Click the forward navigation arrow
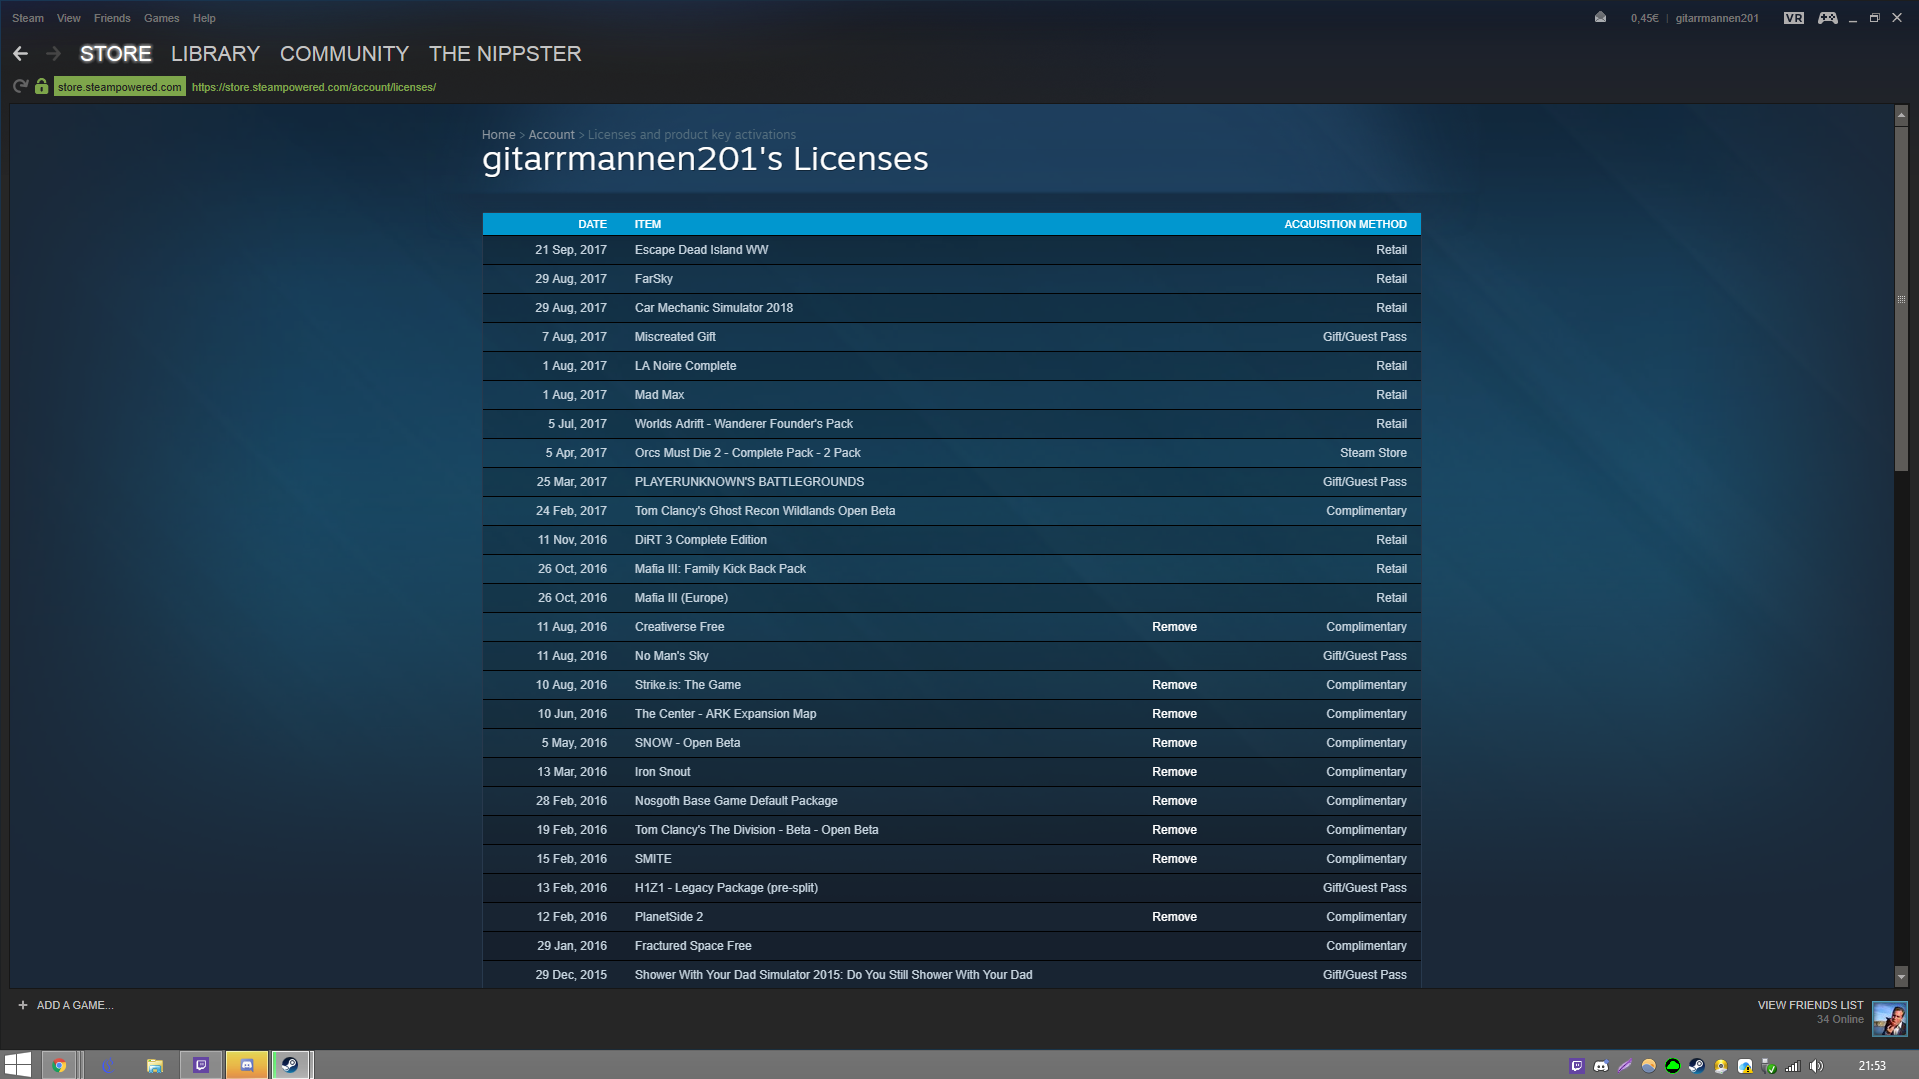Screen dimensions: 1919x1079 click(x=54, y=54)
